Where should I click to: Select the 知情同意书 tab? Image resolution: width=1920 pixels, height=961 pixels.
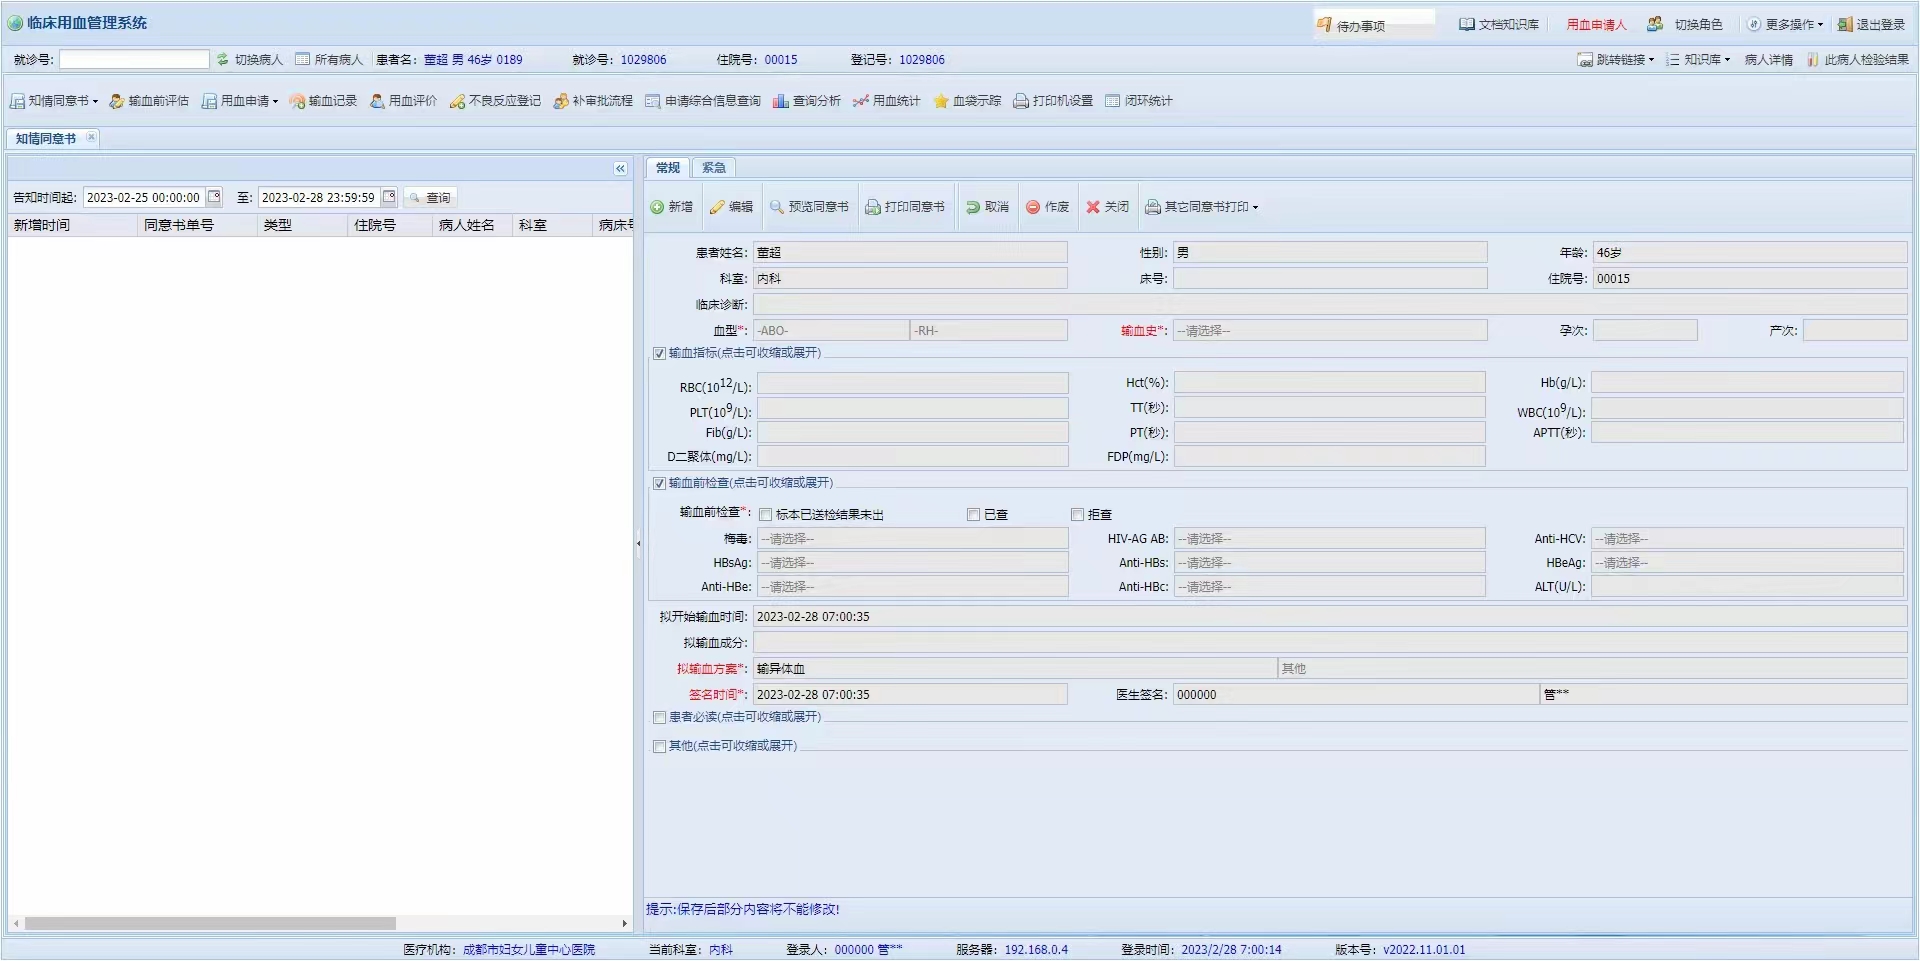(x=46, y=139)
